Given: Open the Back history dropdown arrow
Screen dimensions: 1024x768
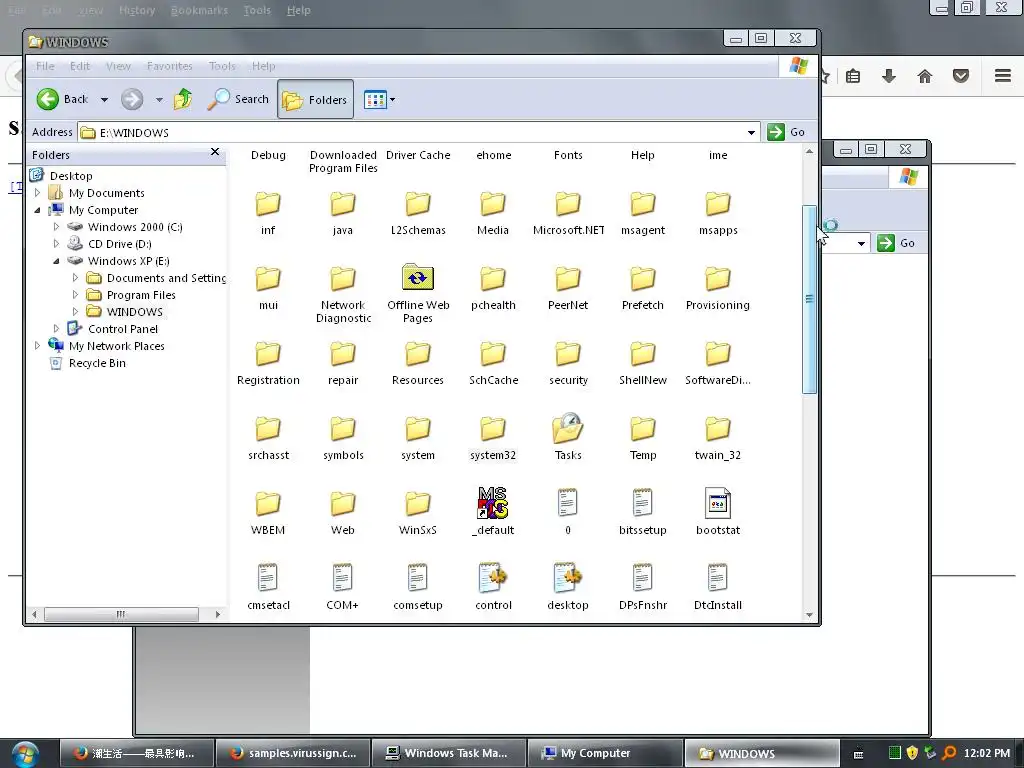Looking at the screenshot, I should [x=104, y=100].
